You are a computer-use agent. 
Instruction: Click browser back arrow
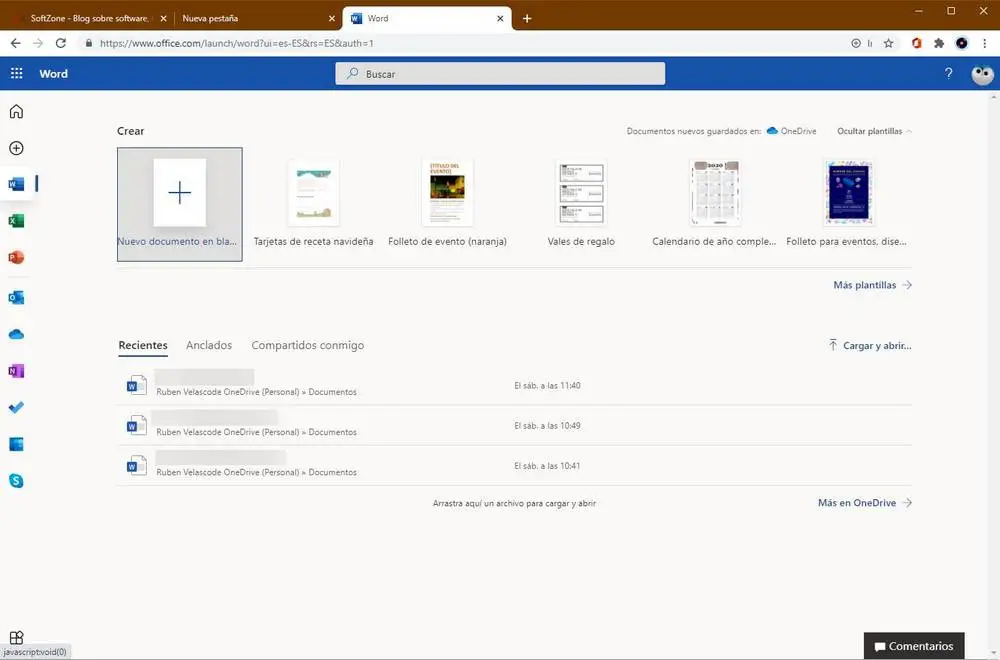tap(15, 43)
